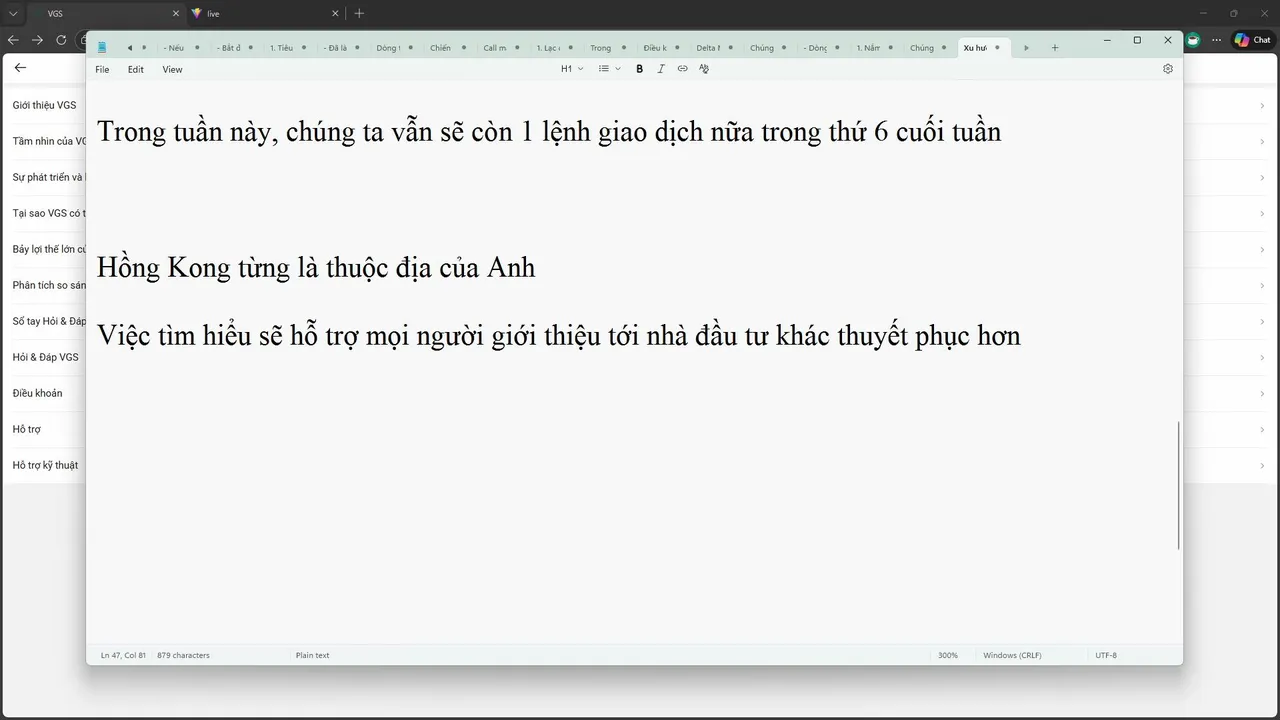Expand chevron on 'Giới thiệu VGS' row
The image size is (1280, 720).
1262,106
